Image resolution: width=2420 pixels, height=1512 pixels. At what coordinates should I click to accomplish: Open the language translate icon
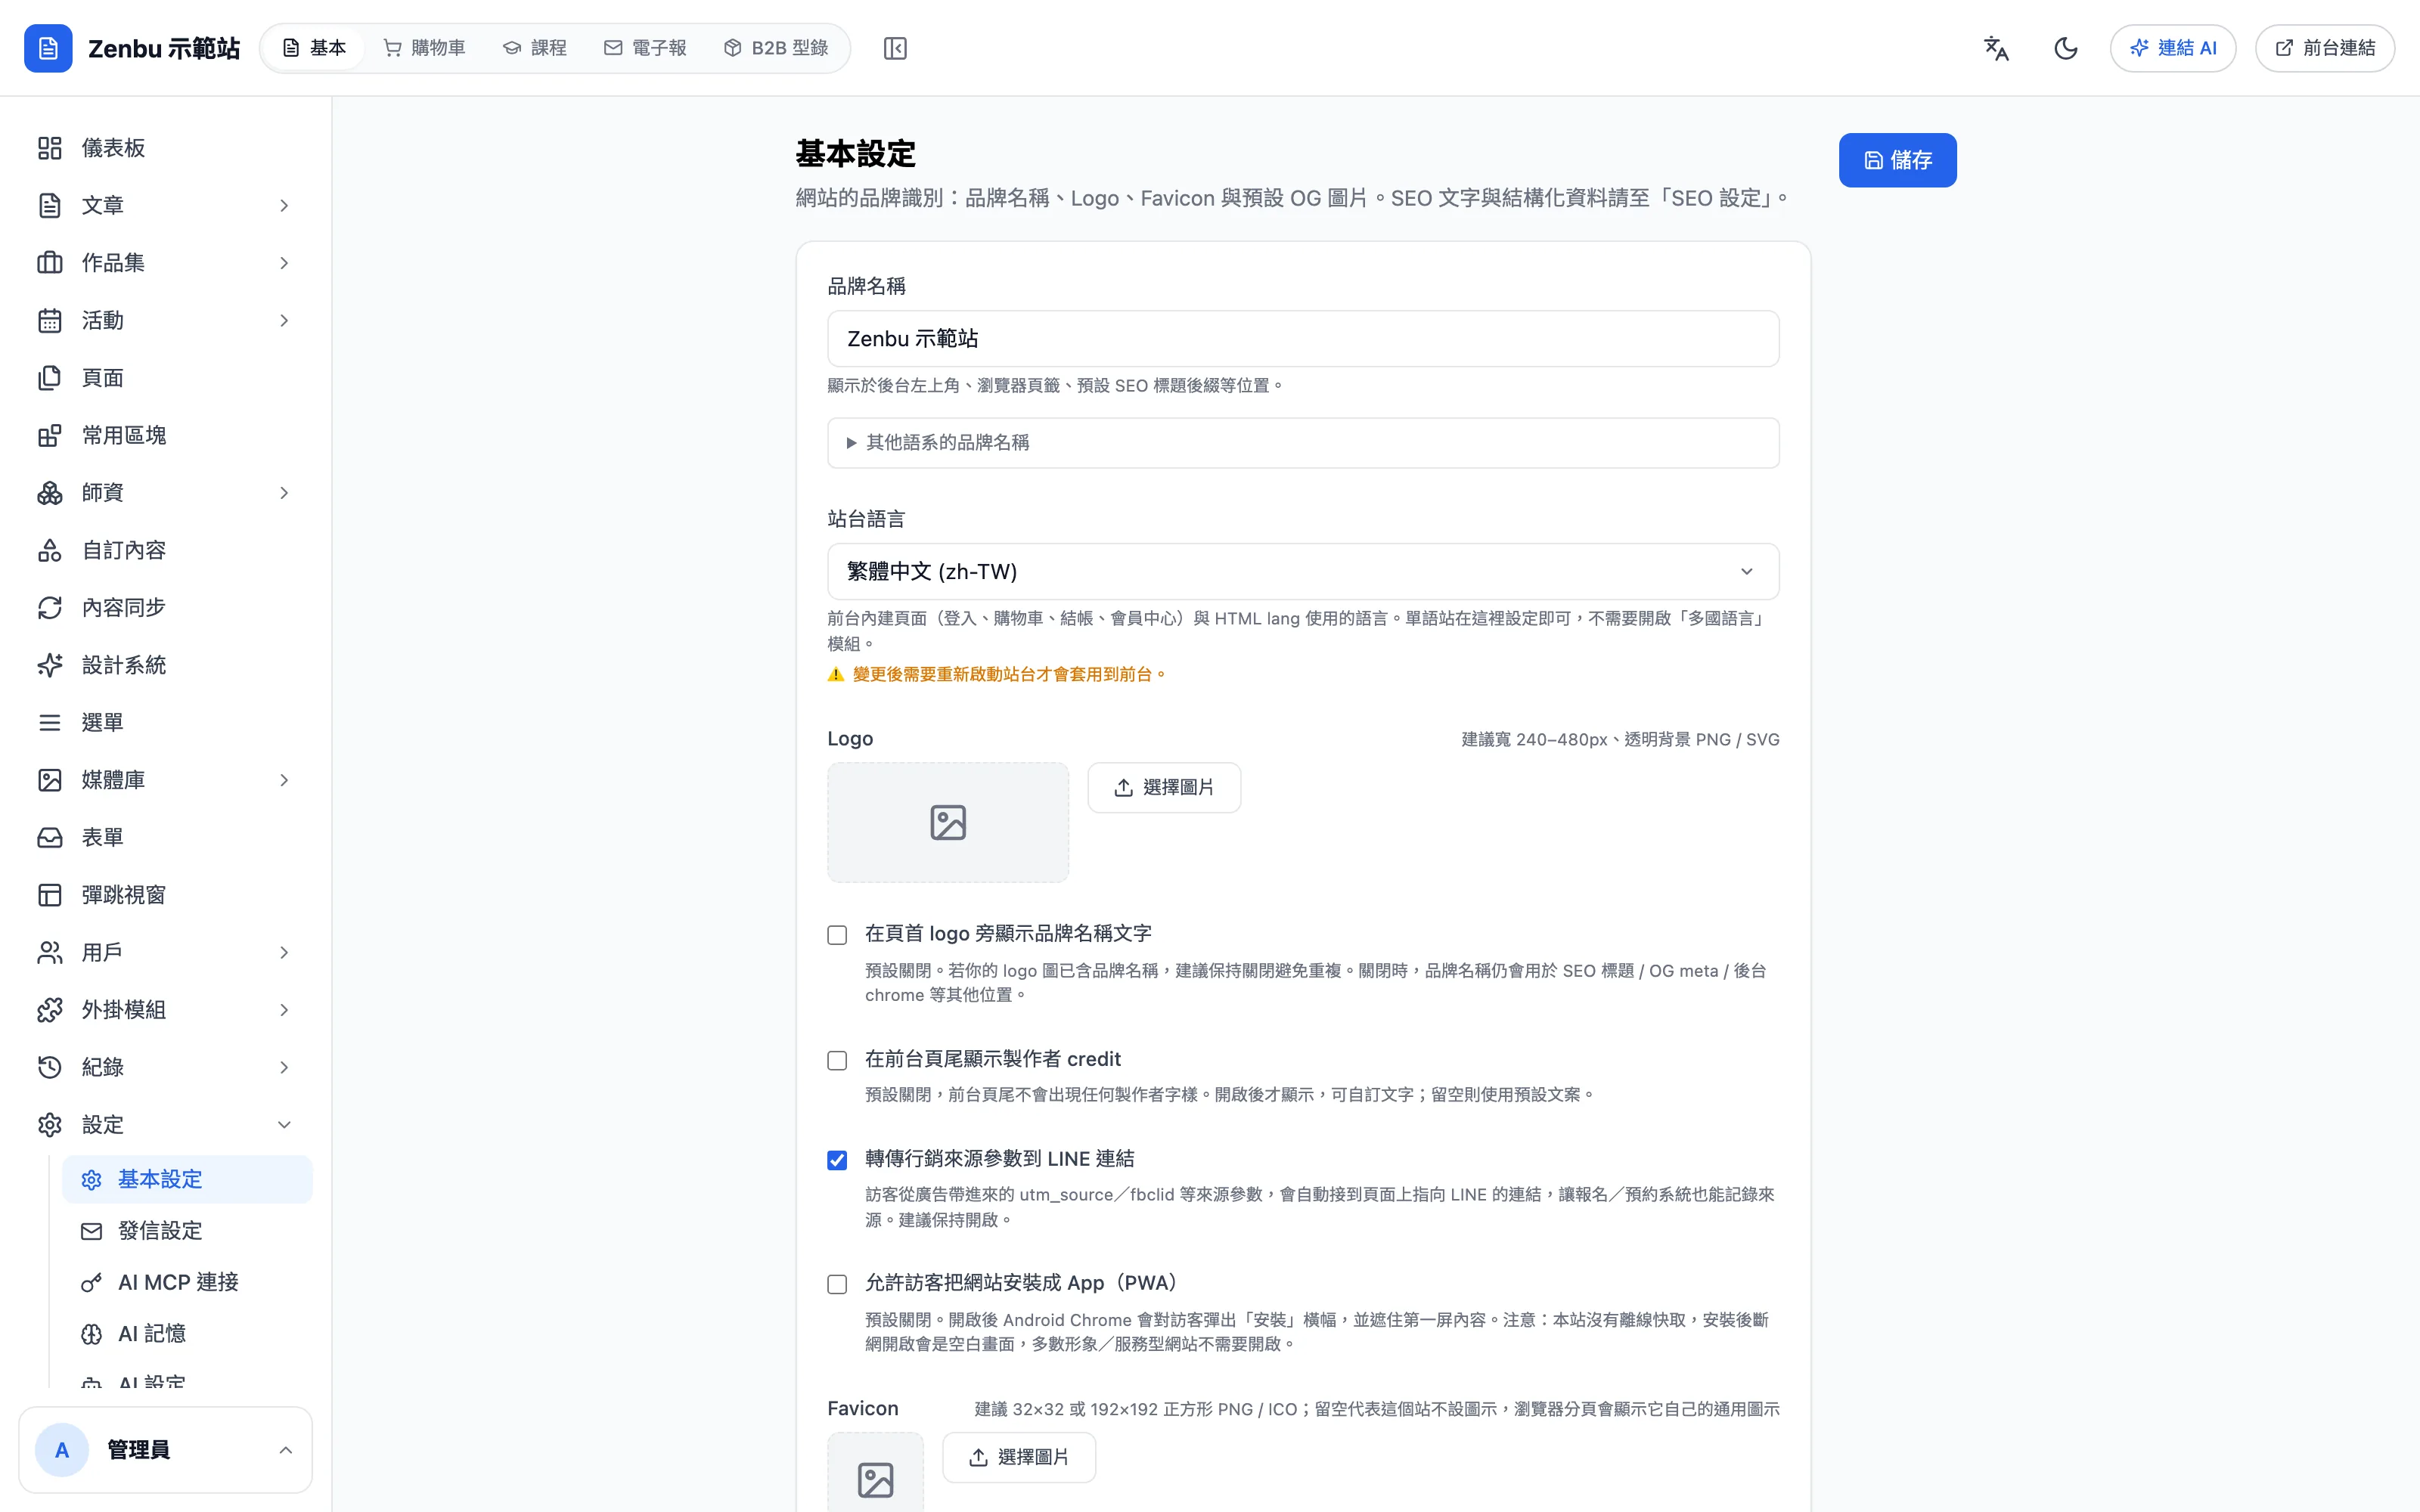[1996, 48]
